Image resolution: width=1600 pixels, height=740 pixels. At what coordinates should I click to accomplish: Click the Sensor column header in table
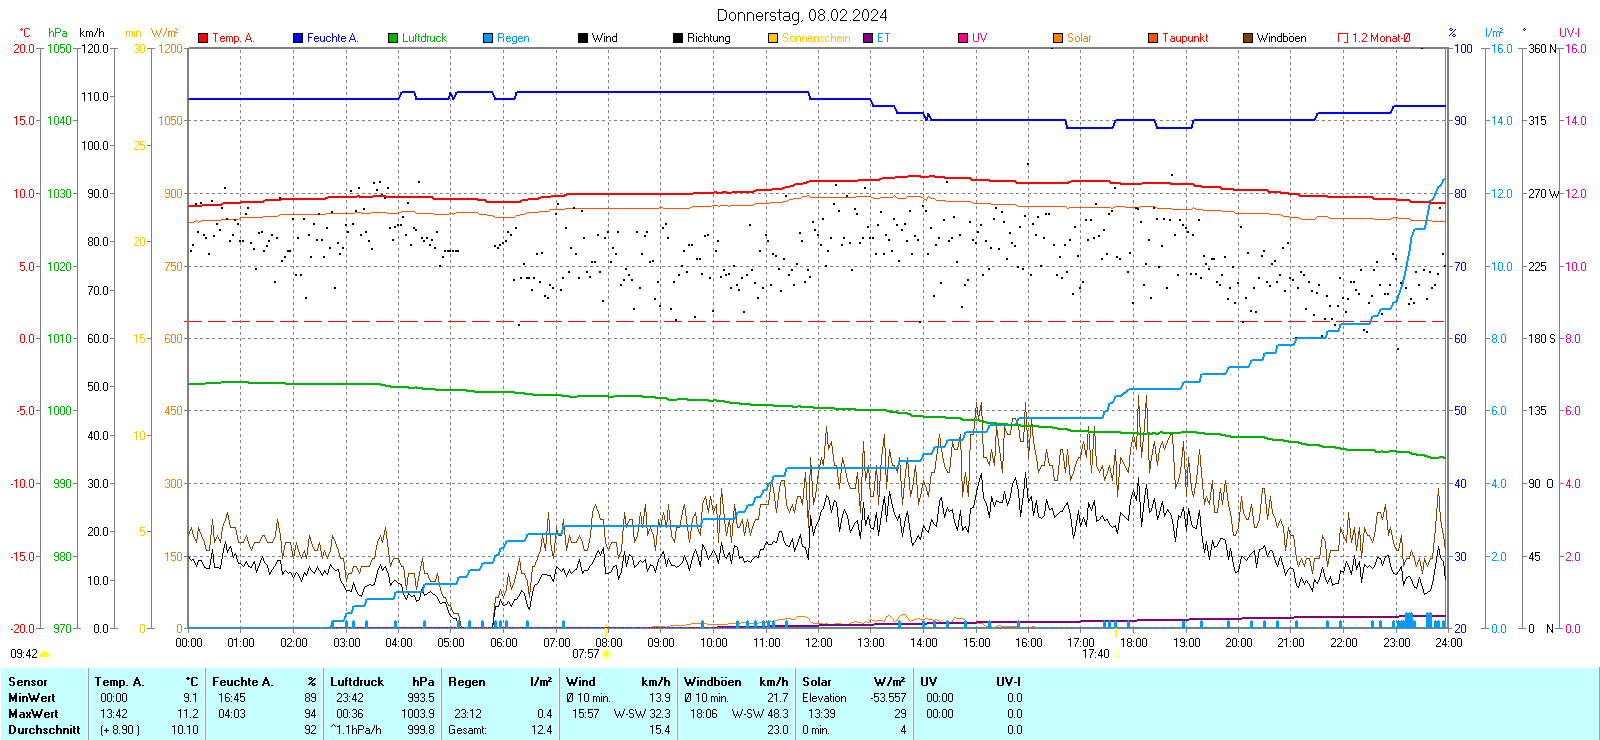(28, 682)
